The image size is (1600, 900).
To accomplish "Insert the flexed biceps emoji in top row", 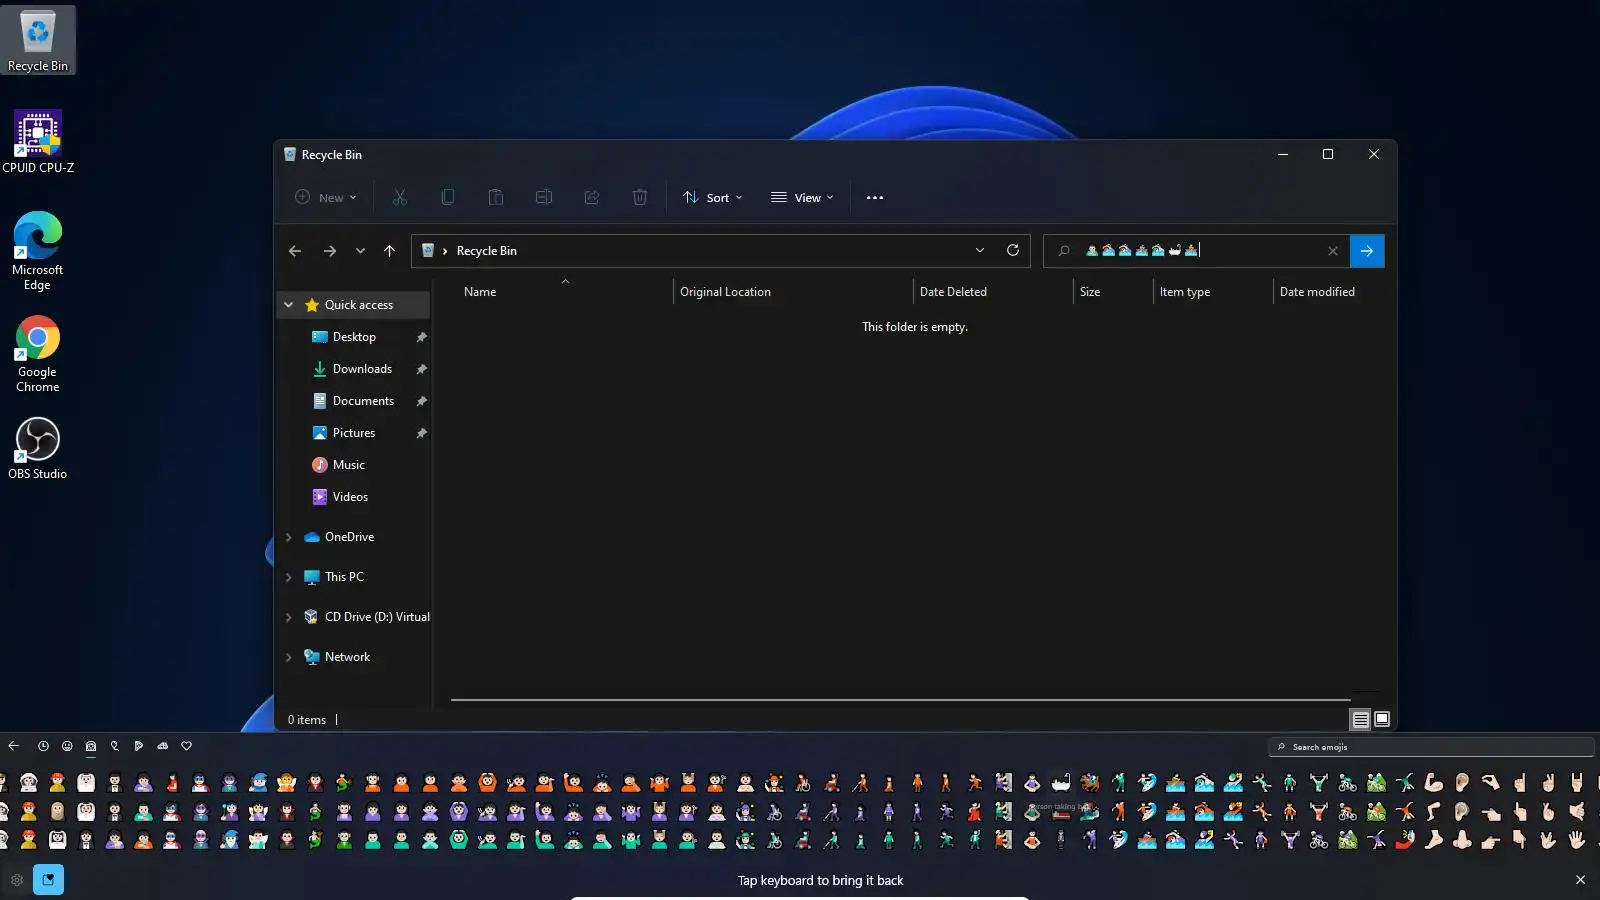I will coord(1433,782).
